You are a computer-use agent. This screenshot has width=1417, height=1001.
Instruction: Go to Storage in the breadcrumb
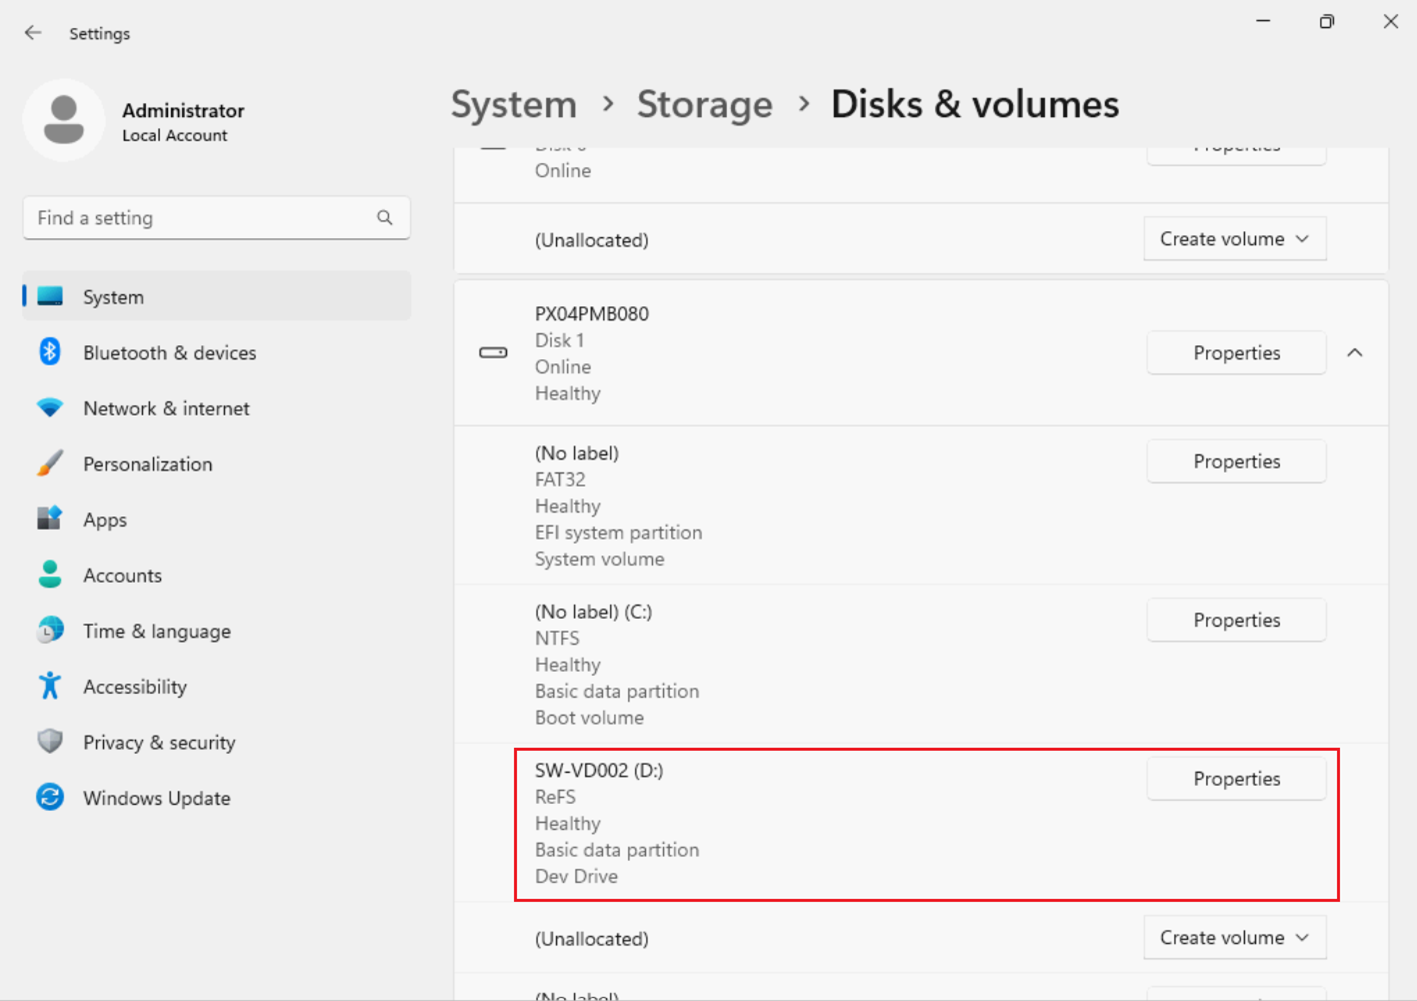click(704, 104)
